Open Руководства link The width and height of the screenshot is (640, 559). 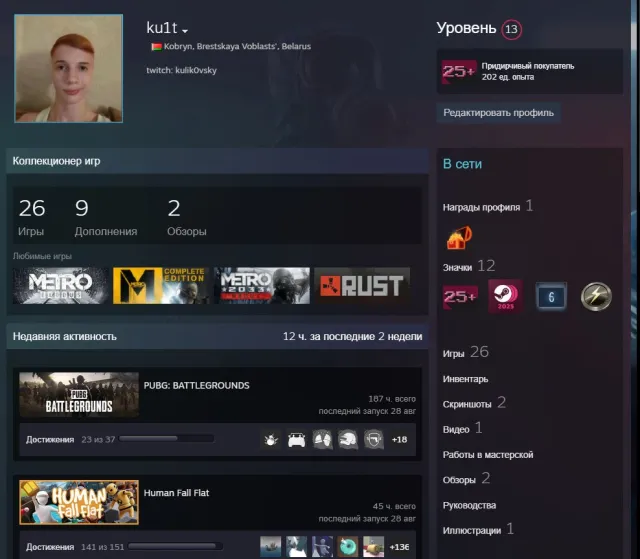pos(469,505)
